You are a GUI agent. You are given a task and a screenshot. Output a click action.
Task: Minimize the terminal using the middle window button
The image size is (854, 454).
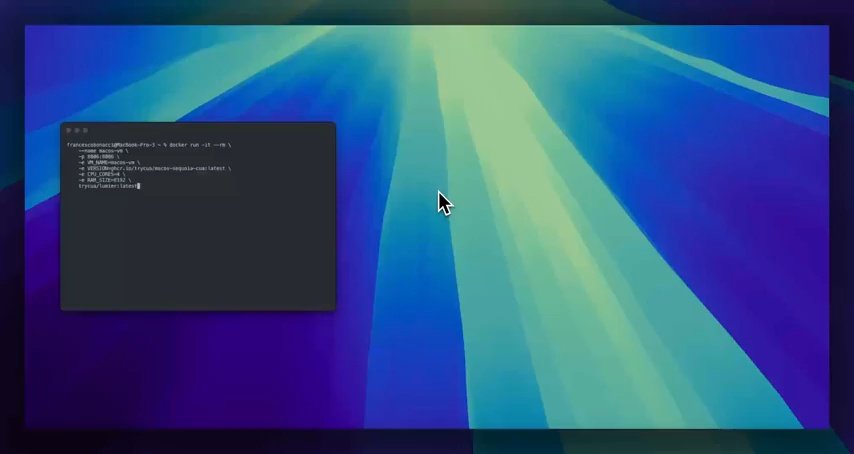point(77,131)
